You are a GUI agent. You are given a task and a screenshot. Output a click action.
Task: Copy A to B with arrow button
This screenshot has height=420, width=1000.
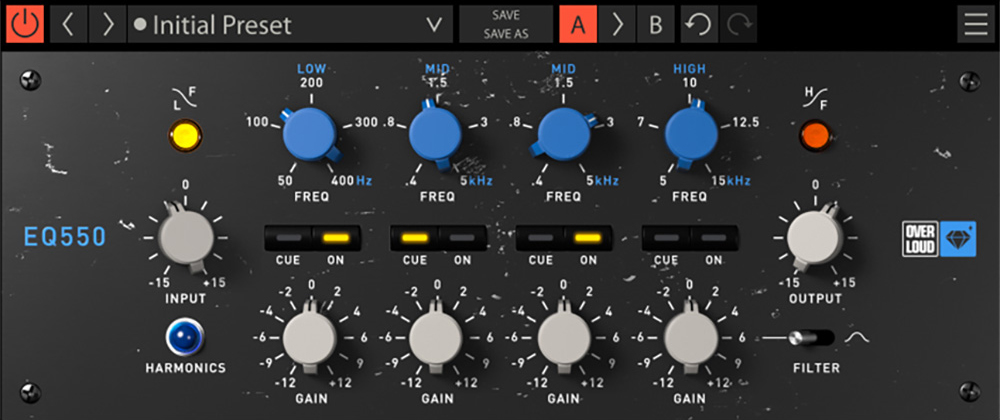617,24
